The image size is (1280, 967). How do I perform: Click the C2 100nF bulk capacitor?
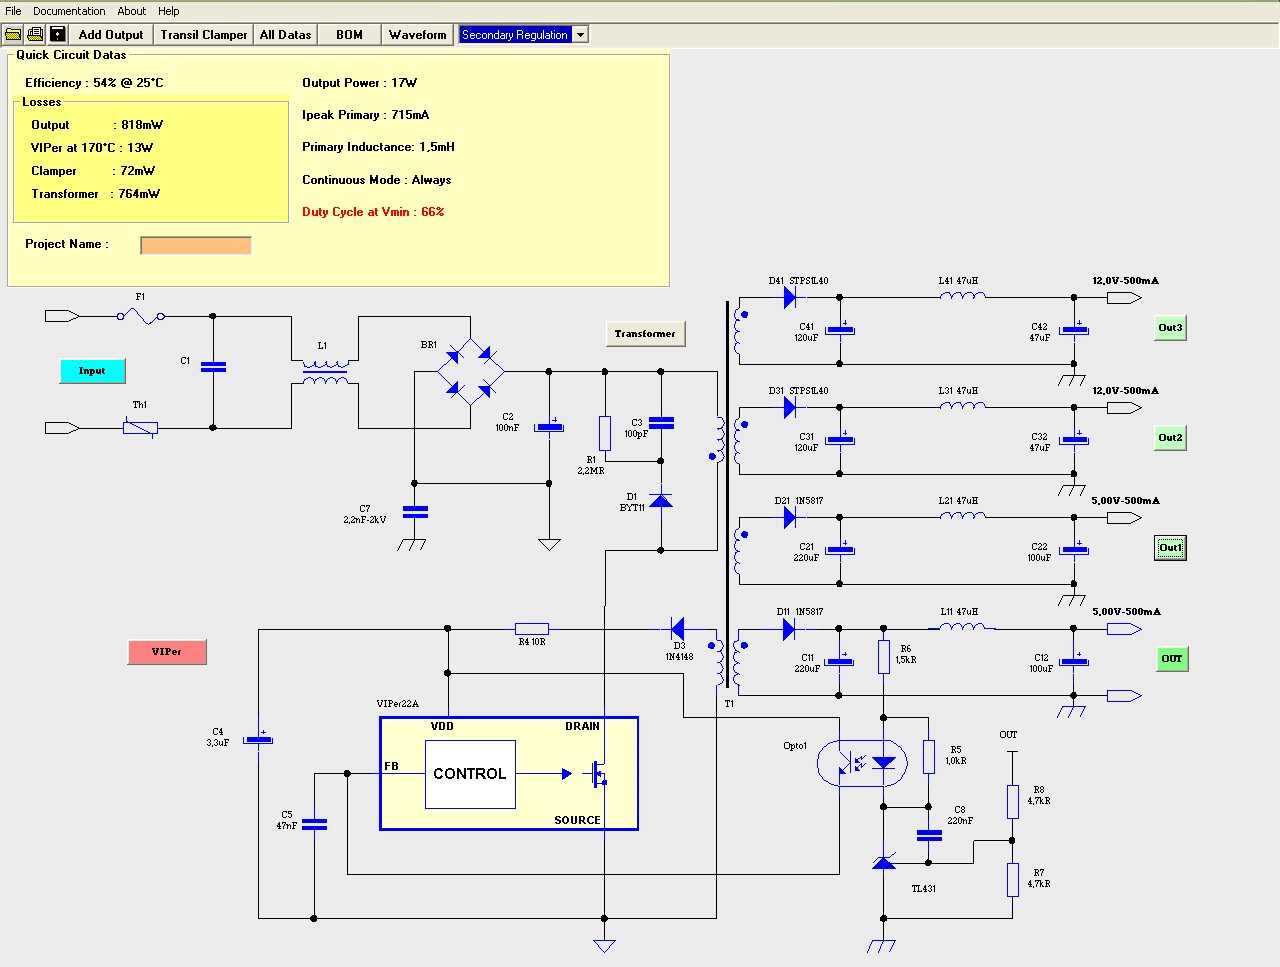(x=549, y=427)
